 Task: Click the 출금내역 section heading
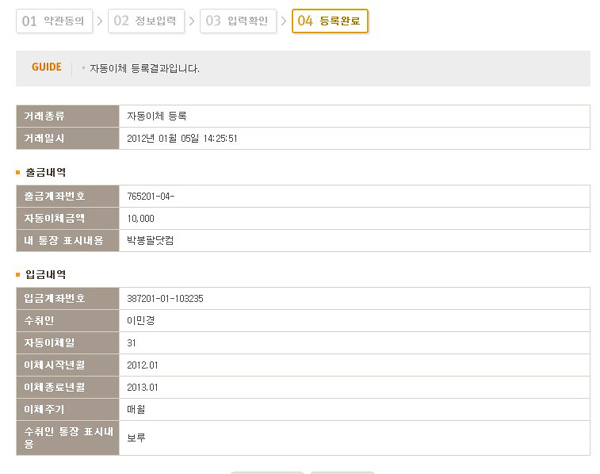coord(48,172)
